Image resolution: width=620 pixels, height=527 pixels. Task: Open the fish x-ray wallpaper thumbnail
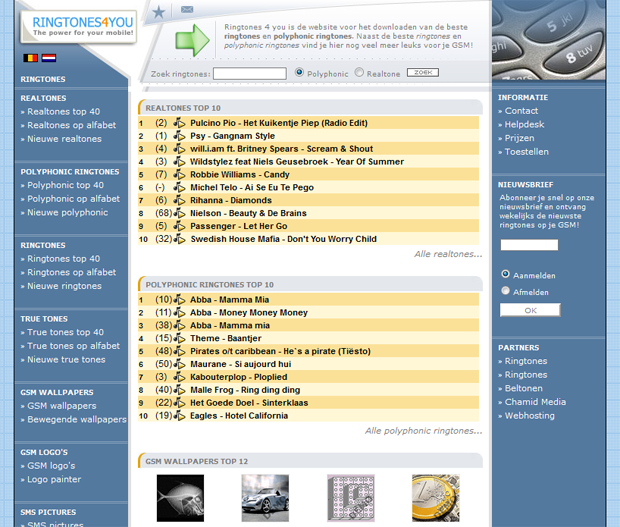pyautogui.click(x=180, y=498)
